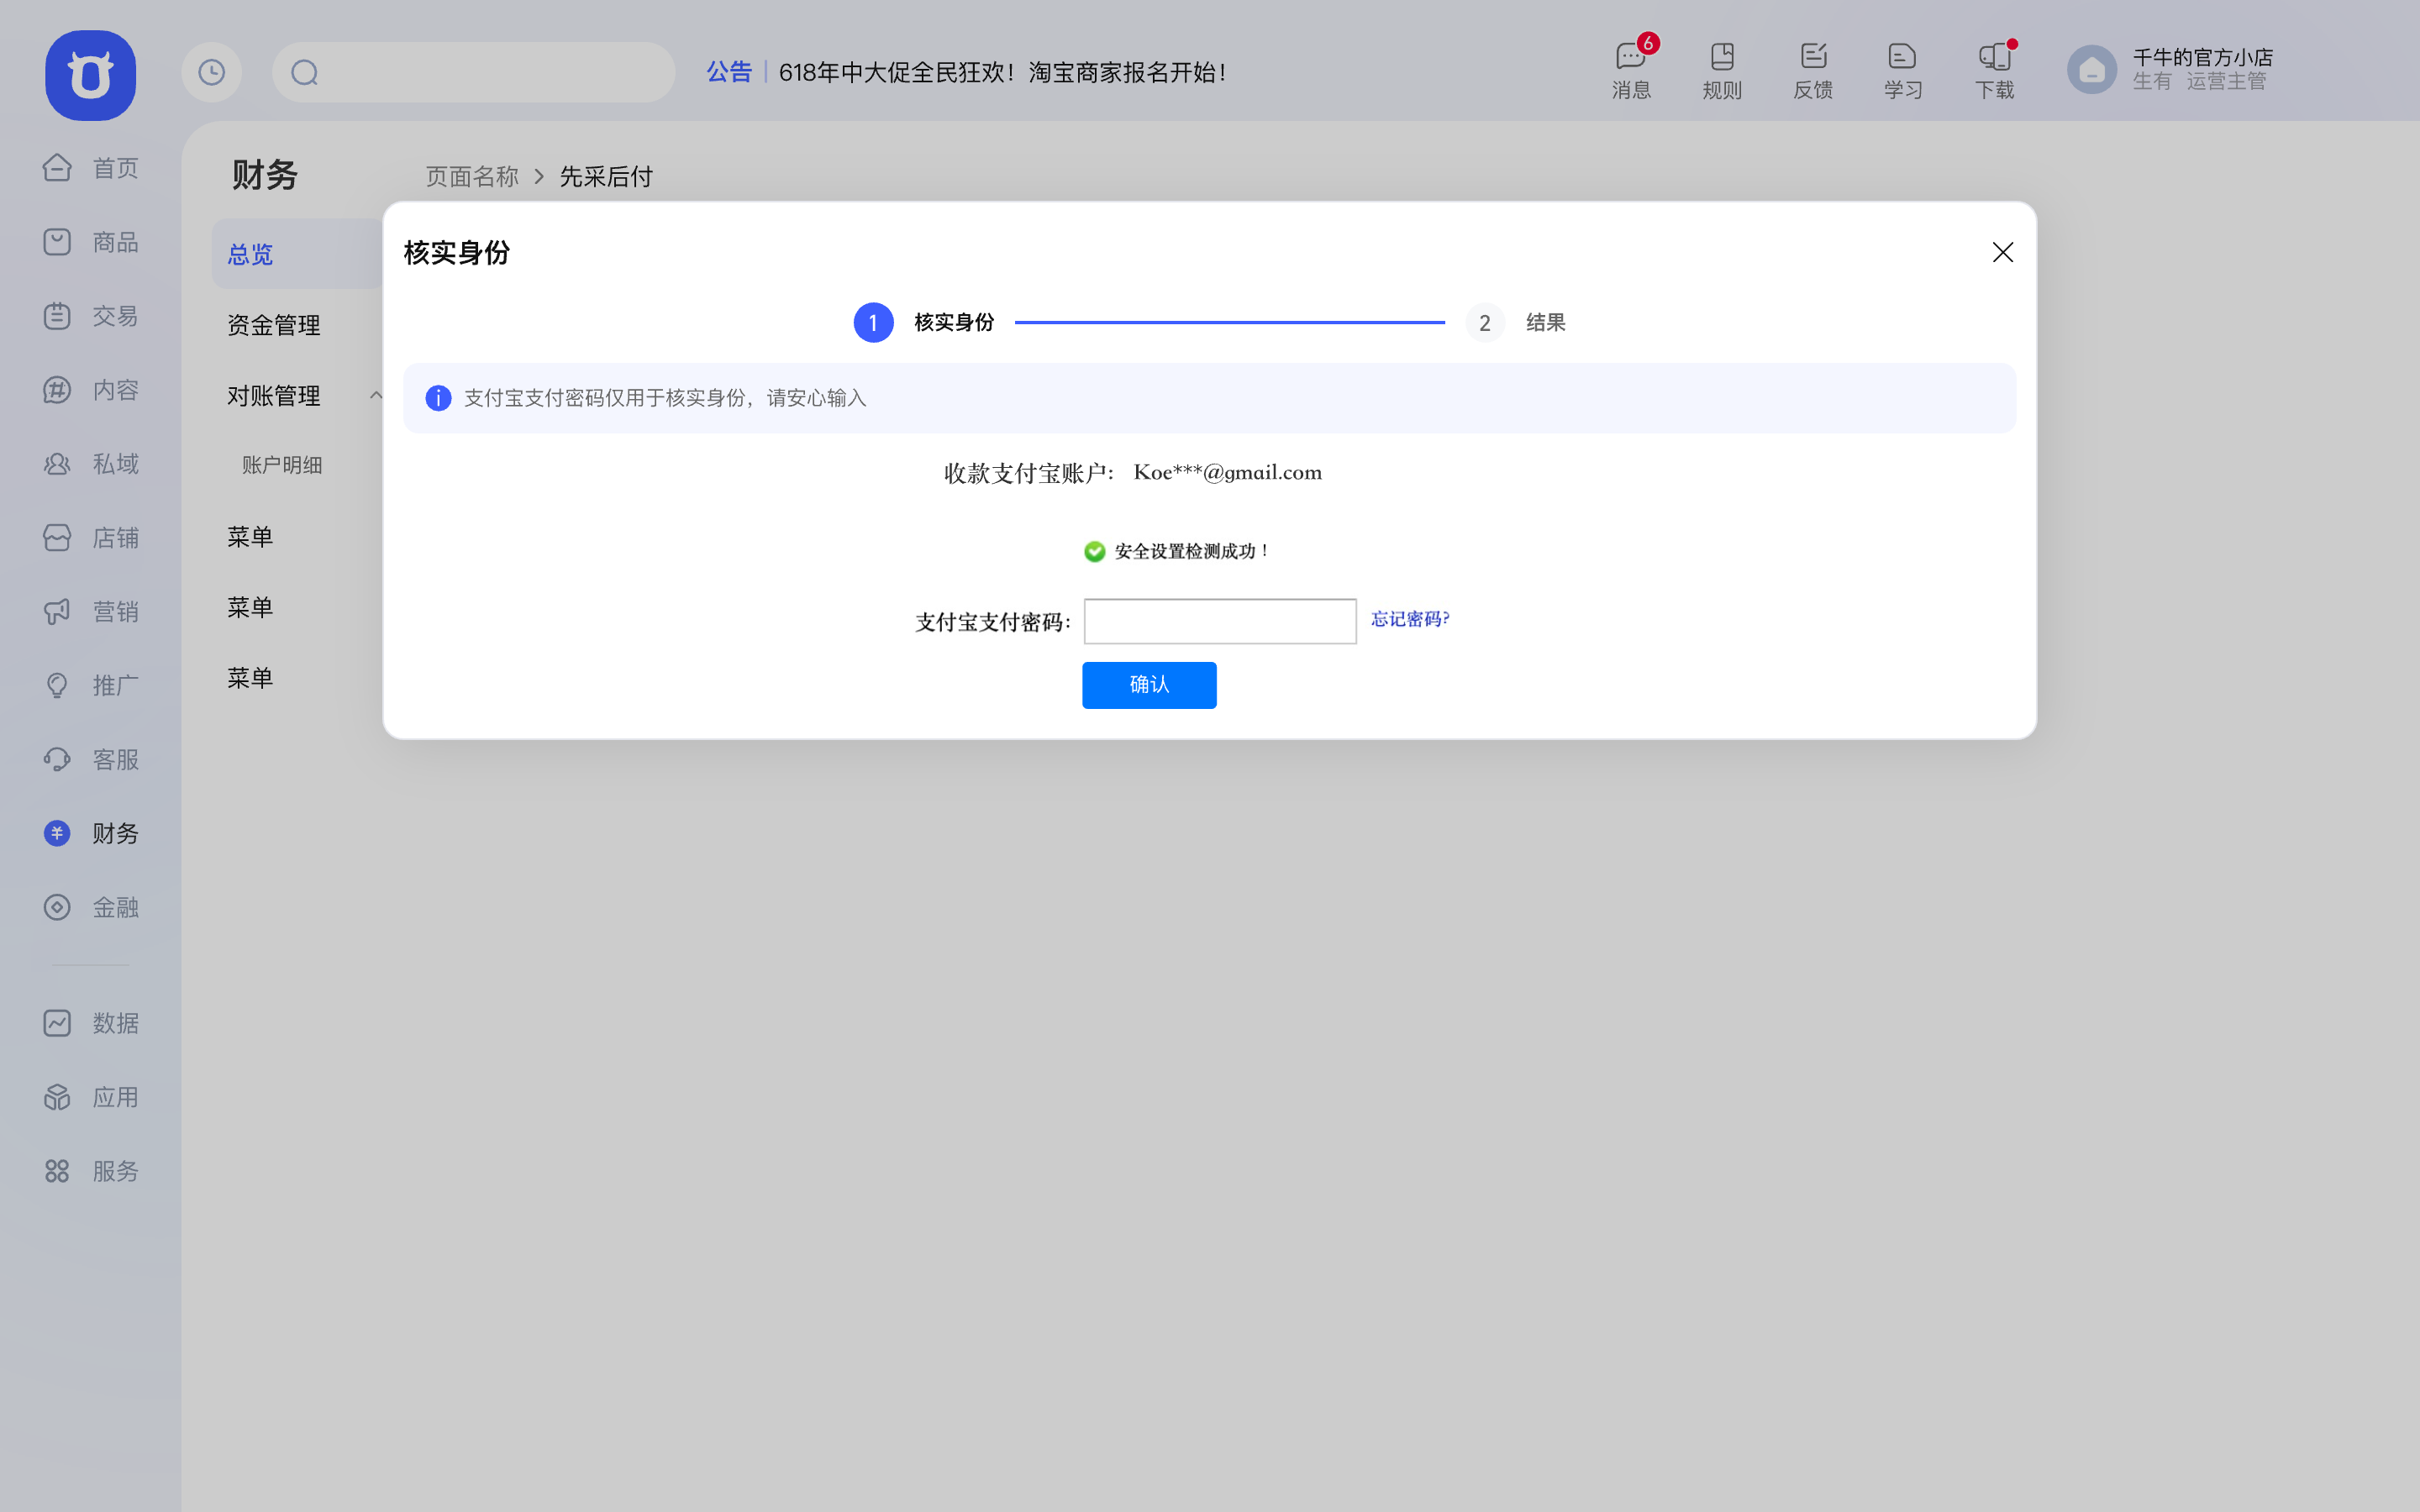Click step 1 核实身份 circle
The image size is (2420, 1512).
pos(873,322)
